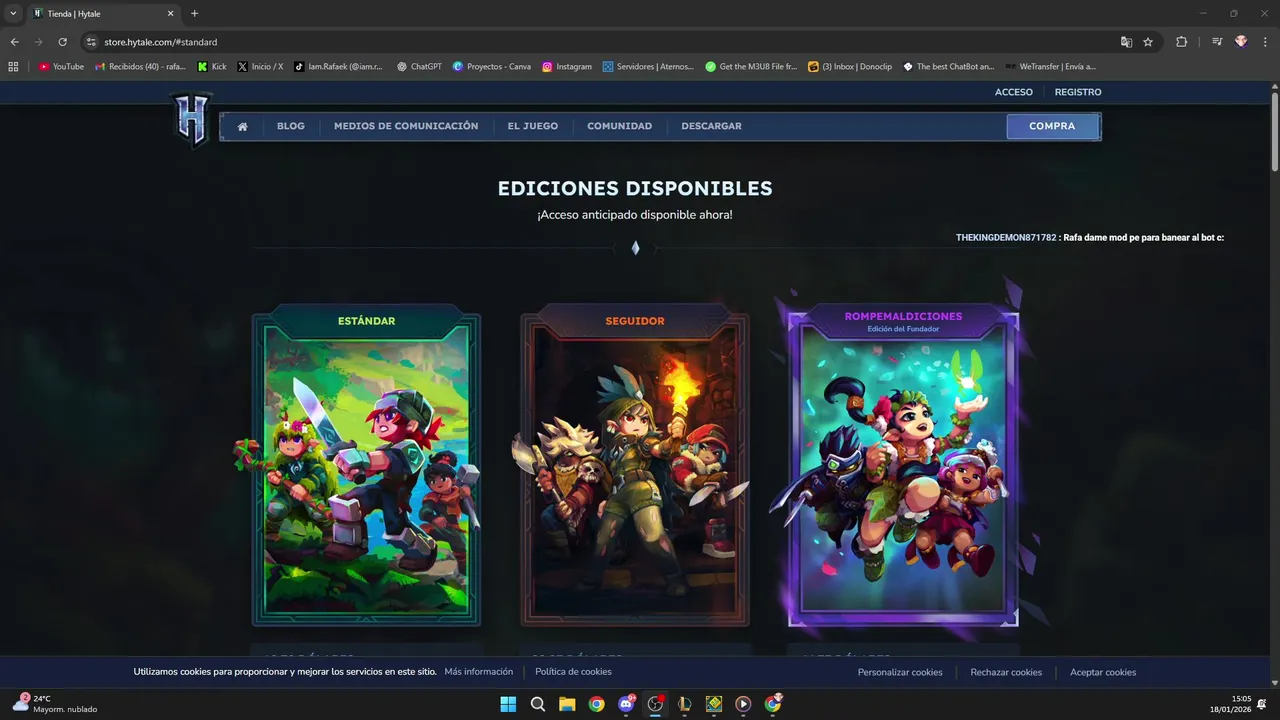Open EL JUEGO menu item
1280x720 pixels.
(533, 126)
